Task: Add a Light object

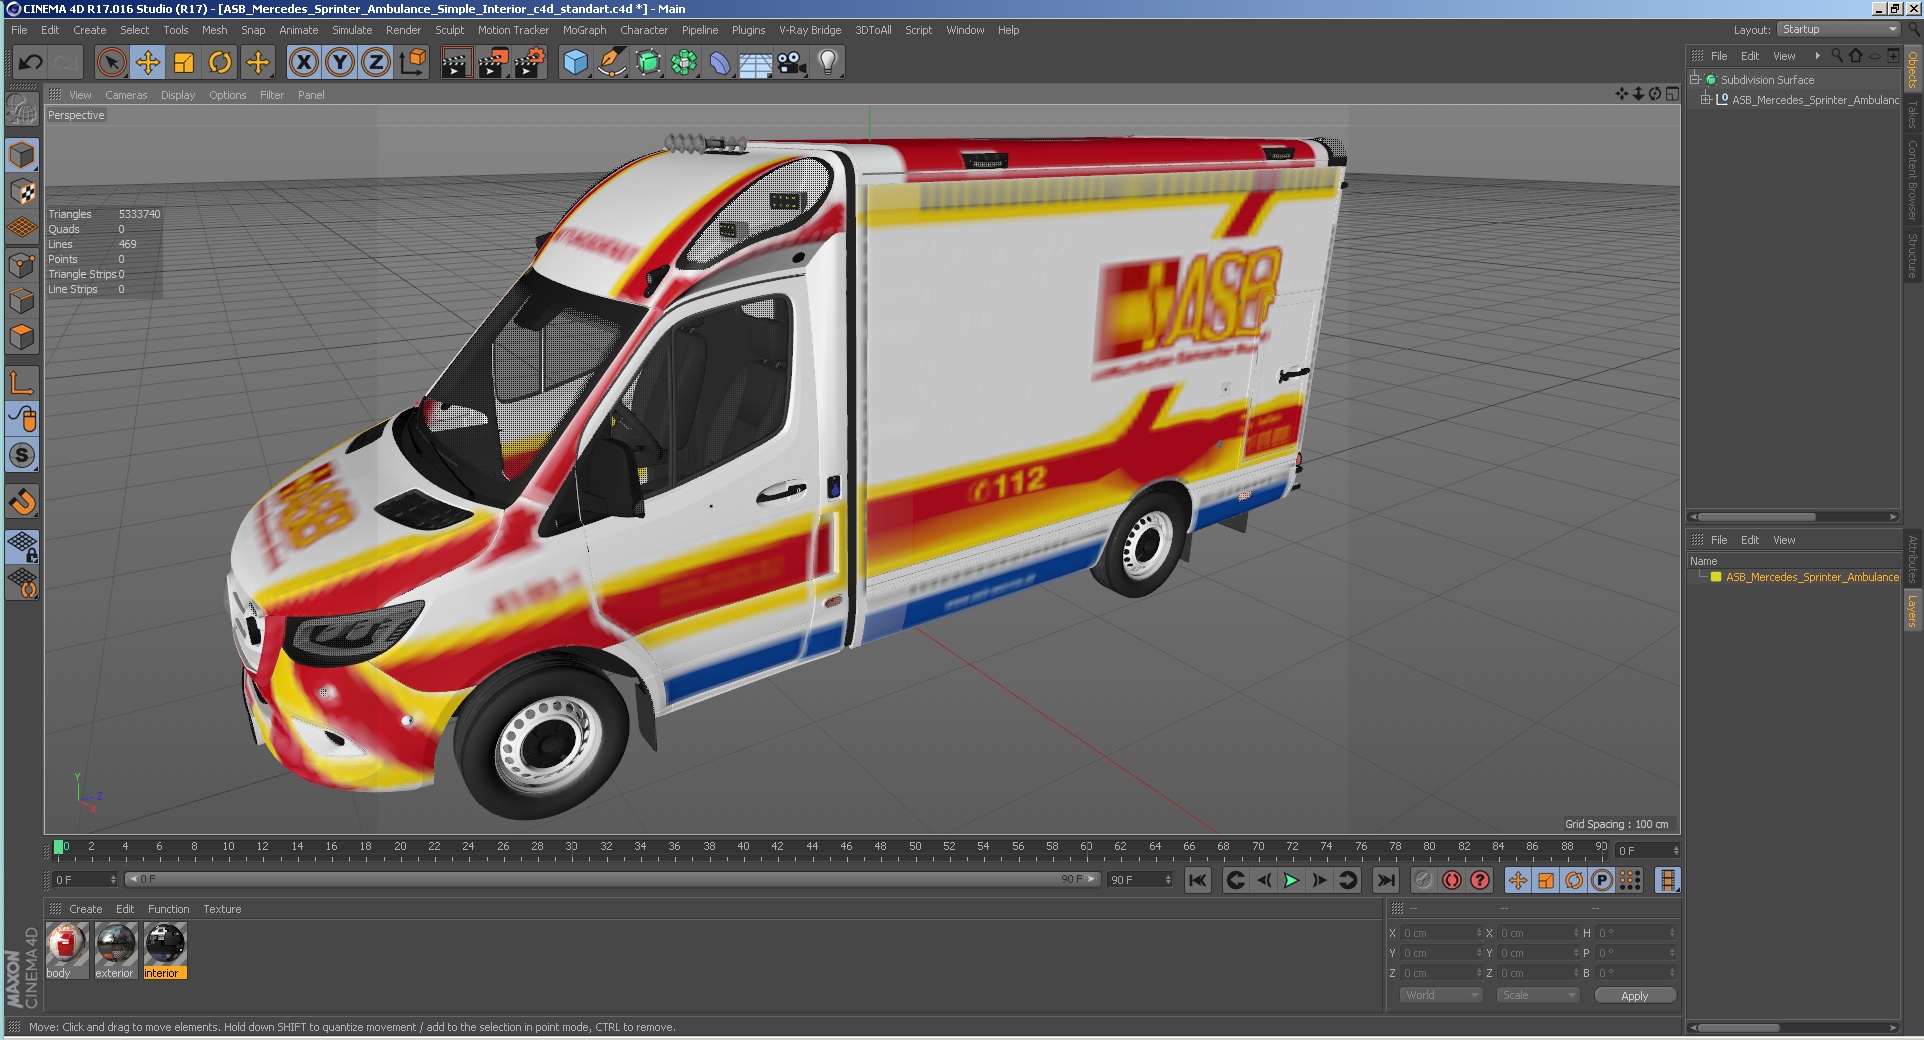Action: [x=828, y=63]
